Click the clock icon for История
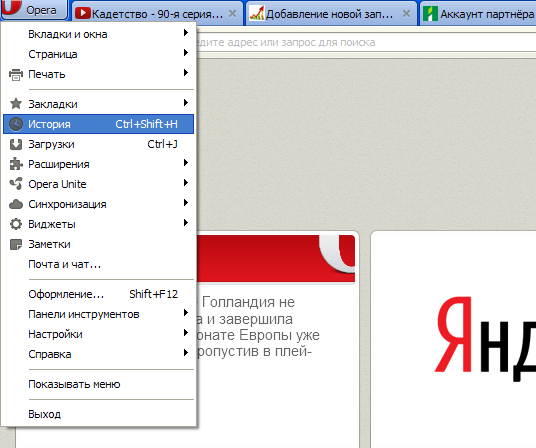 [16, 124]
